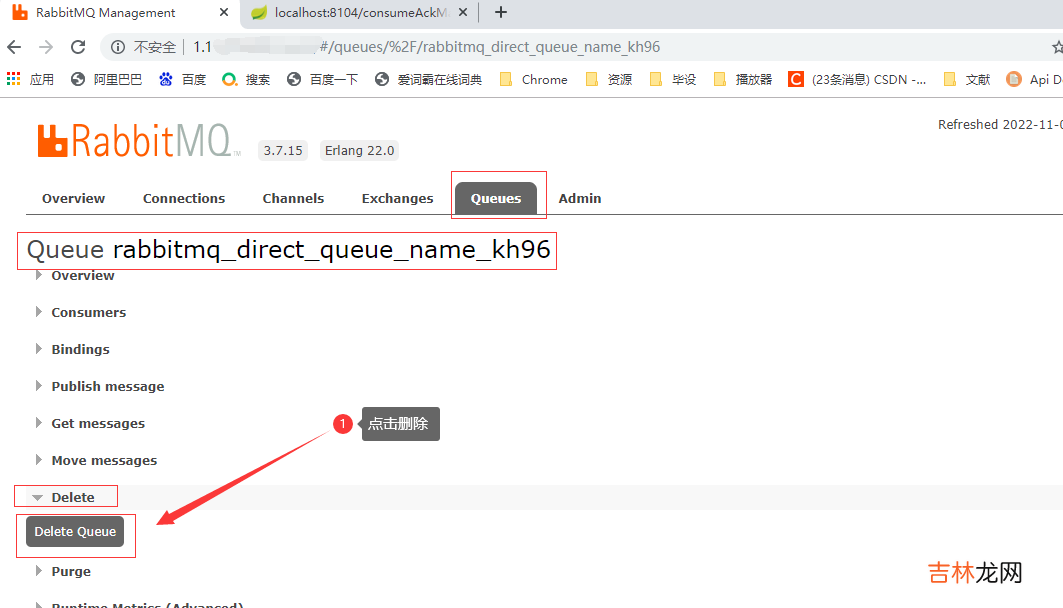Expand the Publish message section

pyautogui.click(x=107, y=386)
